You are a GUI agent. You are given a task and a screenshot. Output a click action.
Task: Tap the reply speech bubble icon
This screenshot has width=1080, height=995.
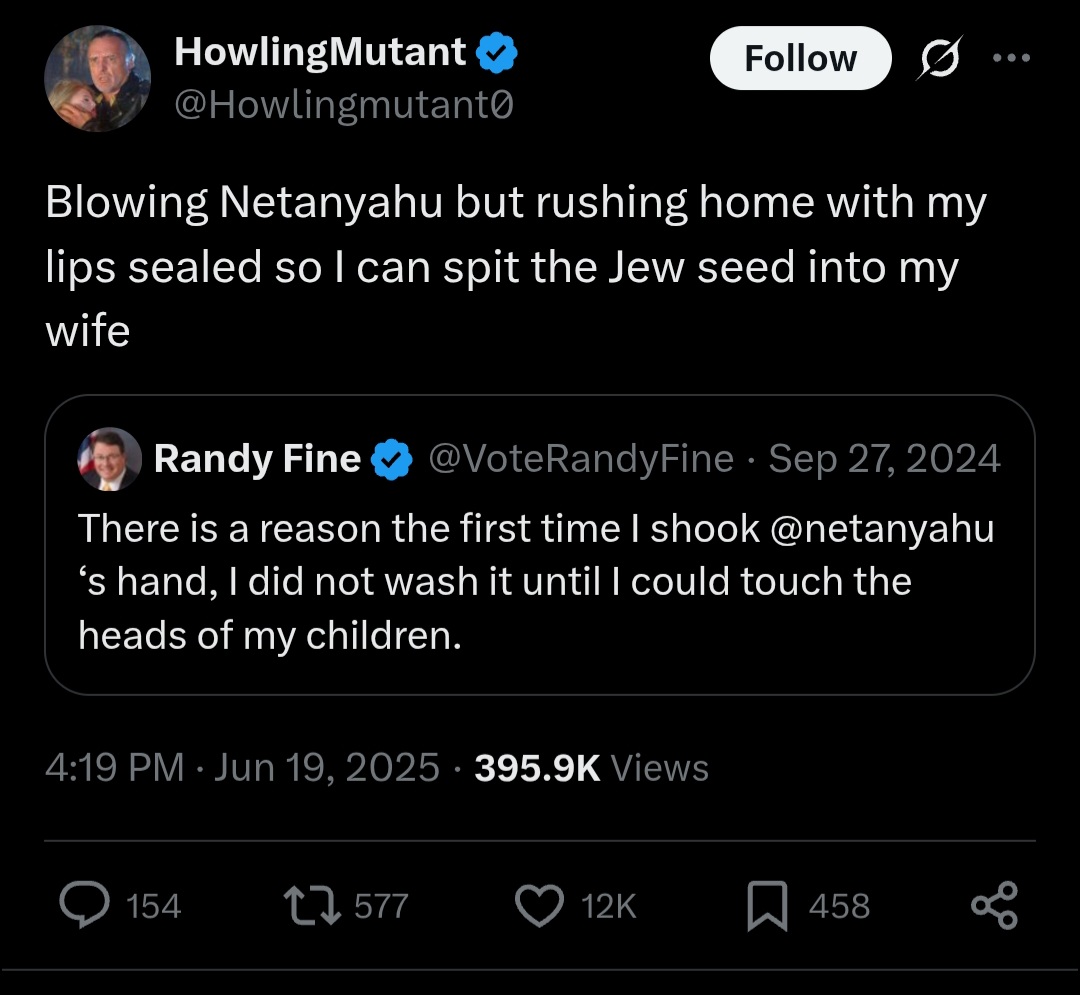[84, 905]
